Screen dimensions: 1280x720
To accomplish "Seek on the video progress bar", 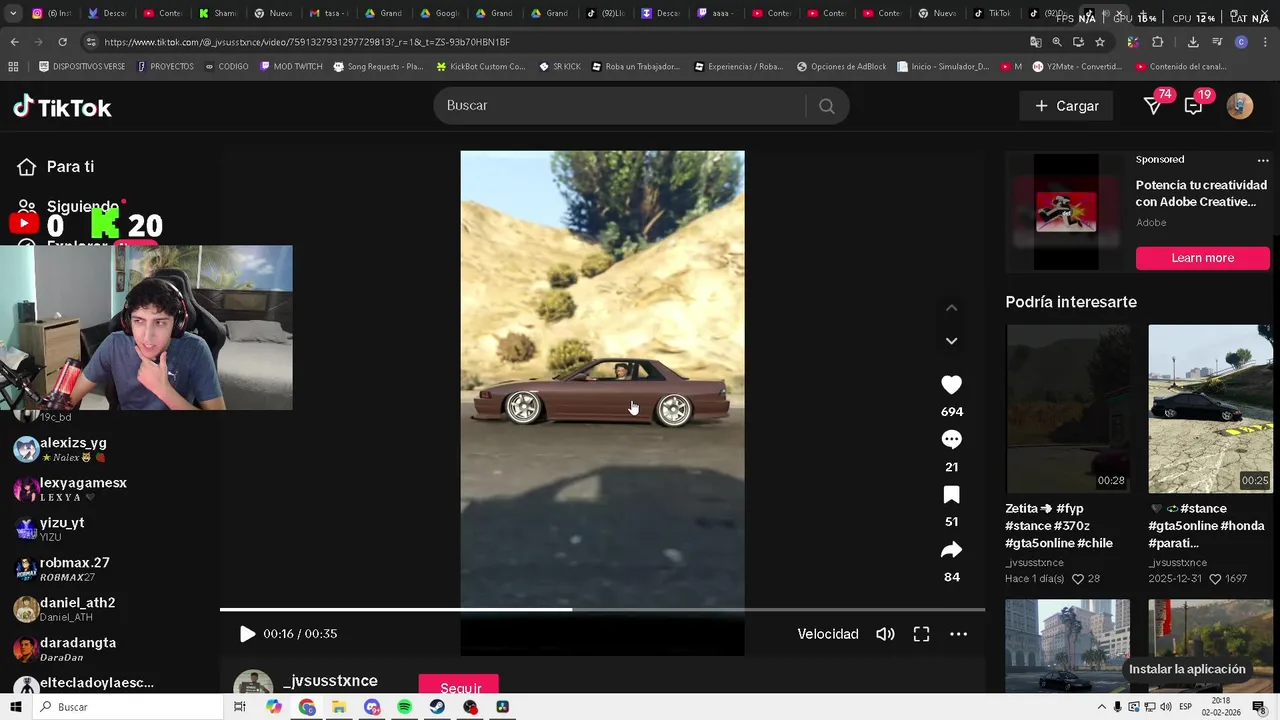I will pos(602,609).
